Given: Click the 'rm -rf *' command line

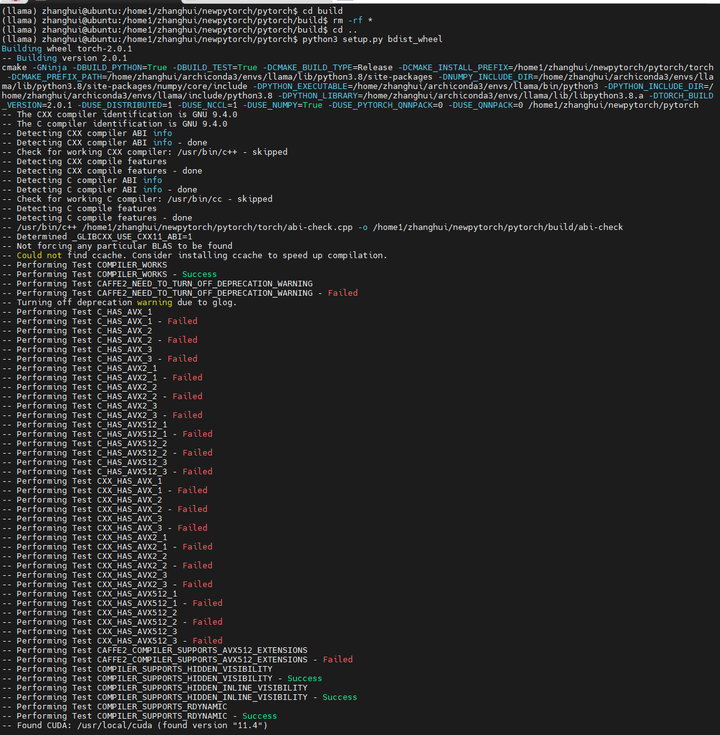Looking at the screenshot, I should tap(189, 20).
